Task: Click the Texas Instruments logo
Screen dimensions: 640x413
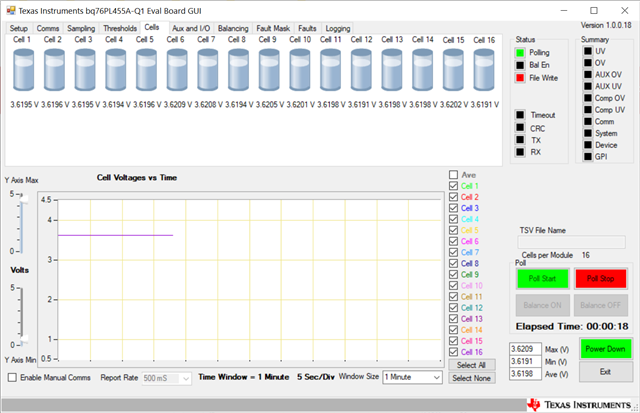Action: click(579, 405)
